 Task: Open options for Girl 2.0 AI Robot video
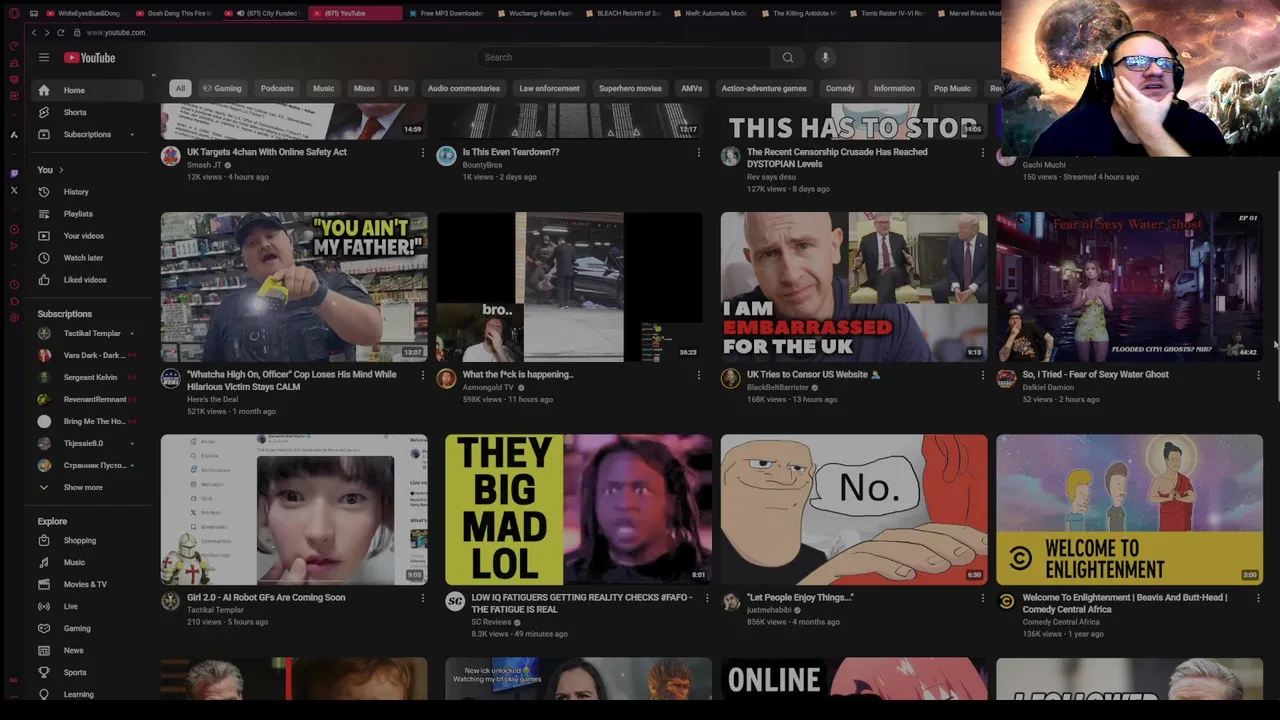[422, 598]
